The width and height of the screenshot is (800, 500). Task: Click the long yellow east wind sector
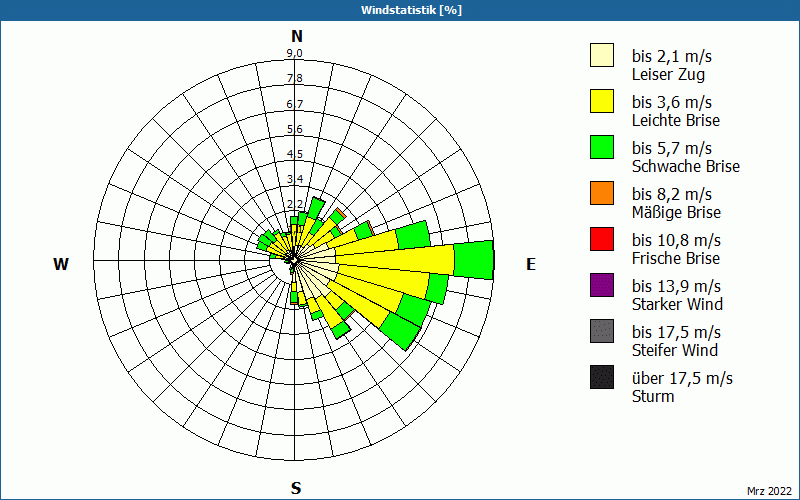pyautogui.click(x=395, y=260)
